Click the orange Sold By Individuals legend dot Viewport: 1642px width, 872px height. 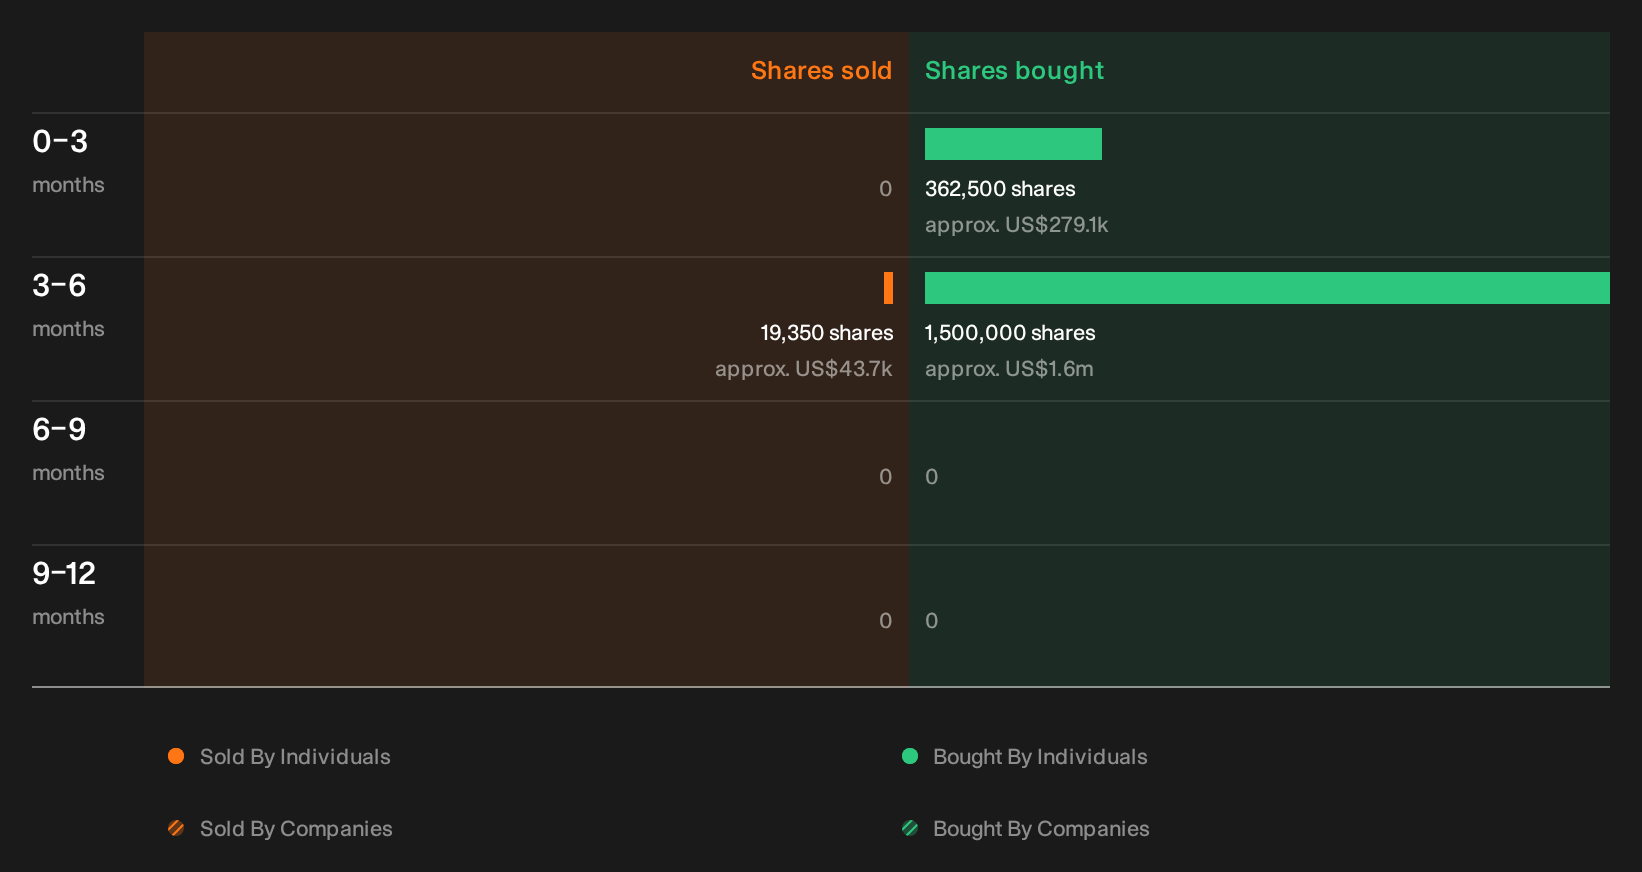pos(176,756)
